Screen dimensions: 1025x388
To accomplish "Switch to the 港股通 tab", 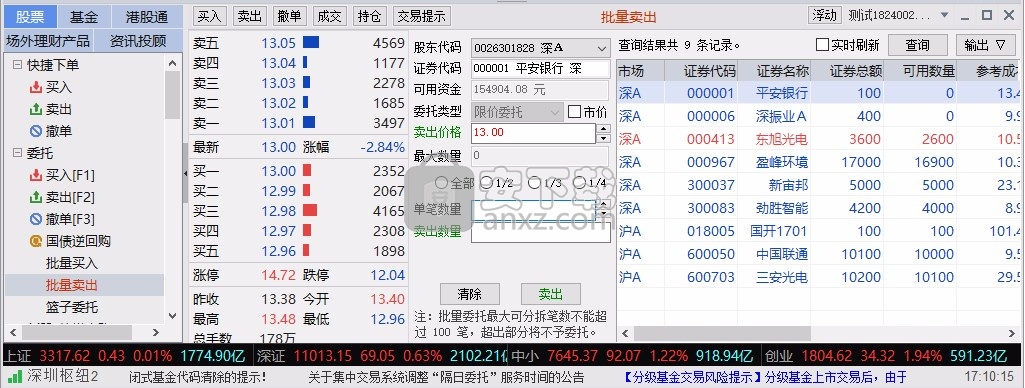I will (x=146, y=17).
